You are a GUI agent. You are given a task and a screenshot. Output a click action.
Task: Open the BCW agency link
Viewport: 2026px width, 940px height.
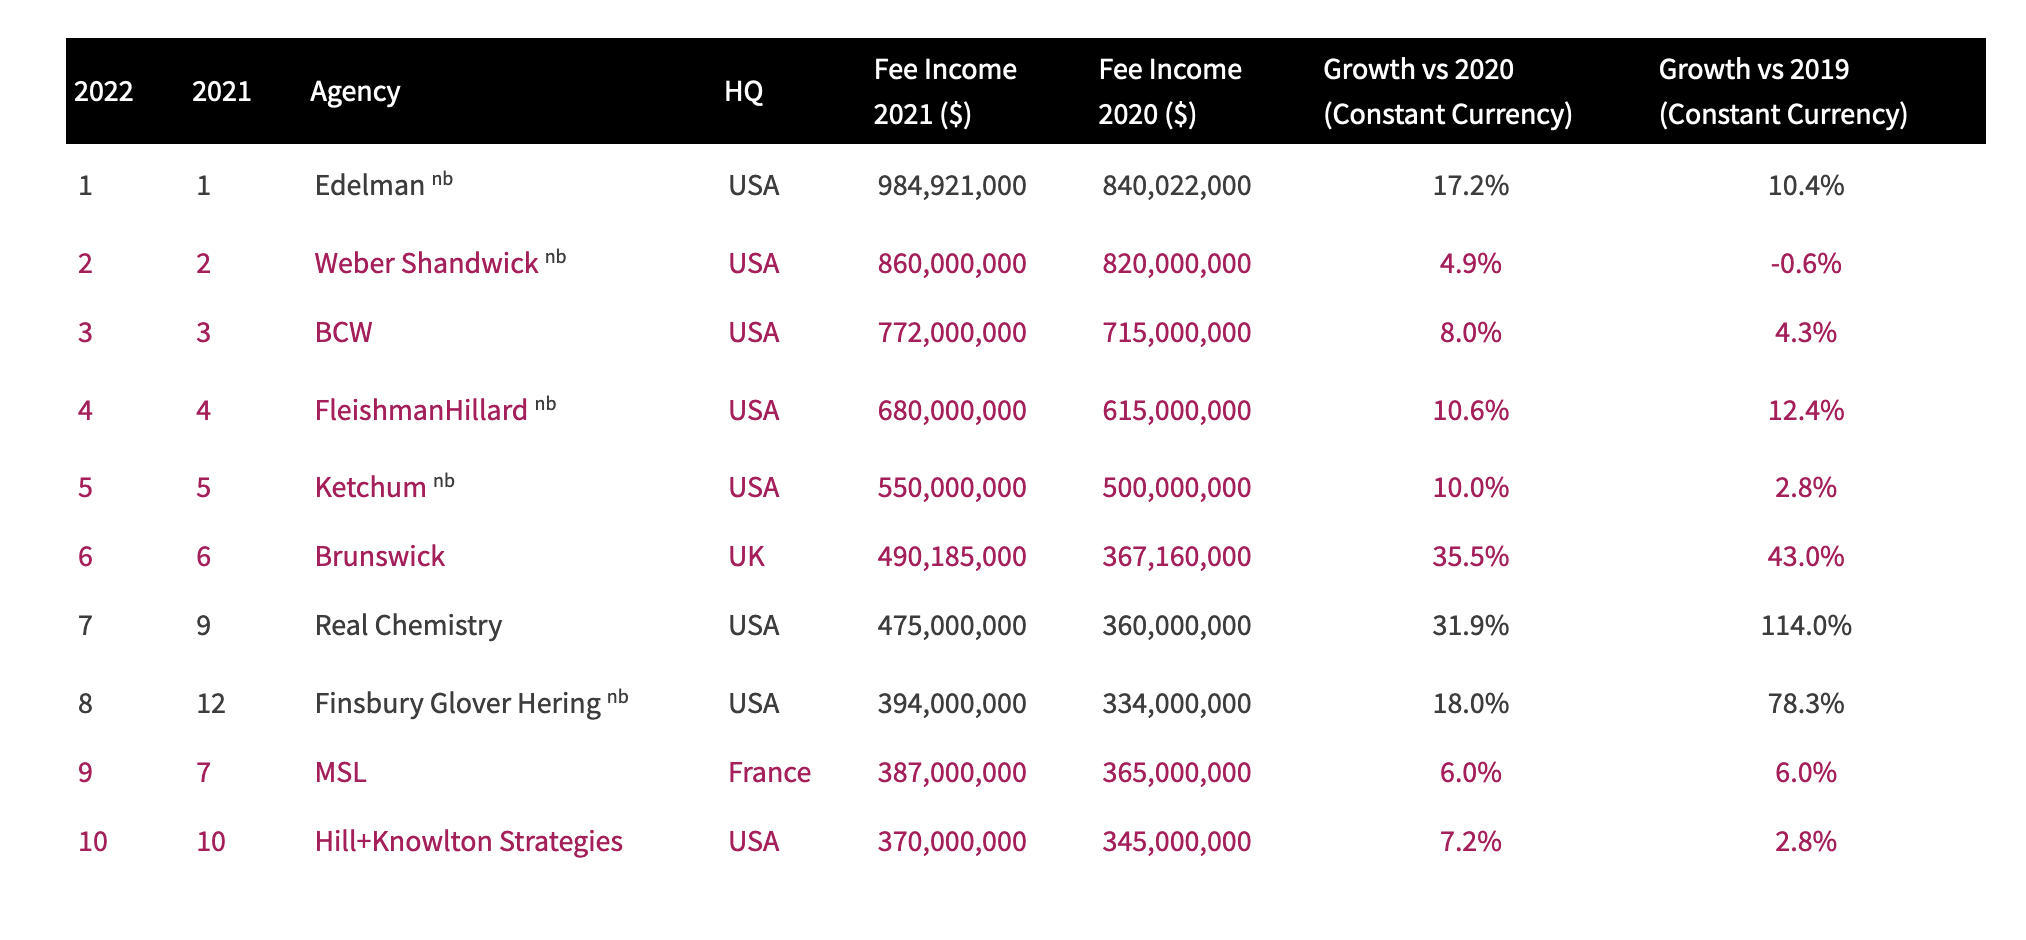click(x=343, y=333)
